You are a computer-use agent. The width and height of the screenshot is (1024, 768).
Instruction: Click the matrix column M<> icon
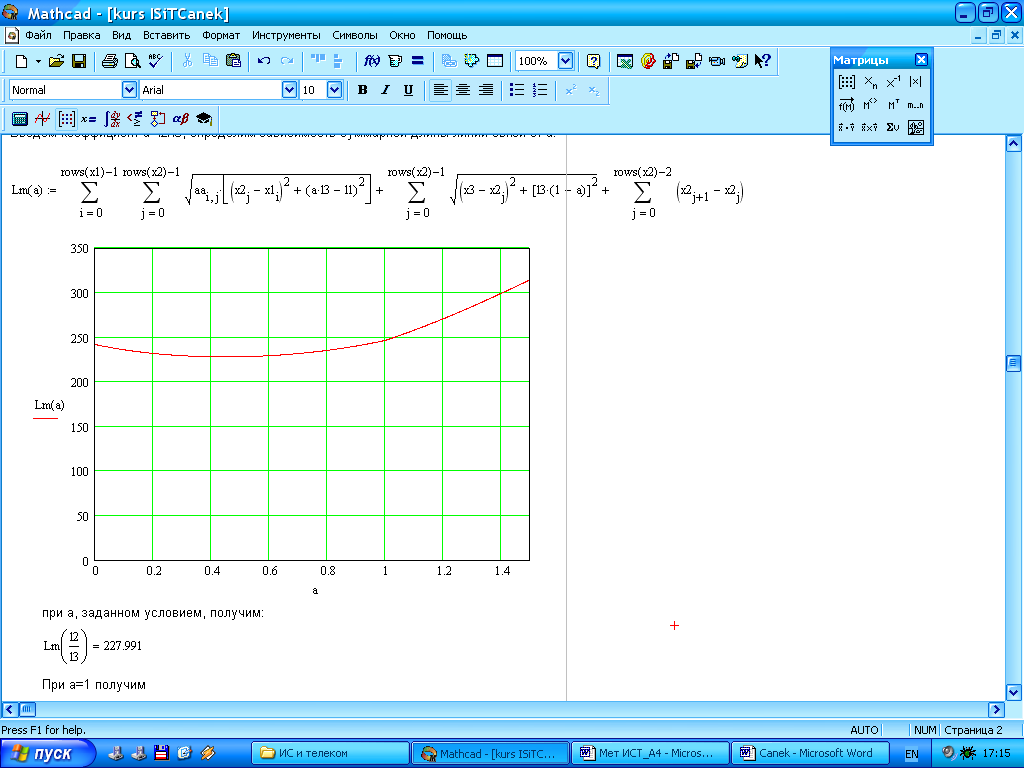870,105
